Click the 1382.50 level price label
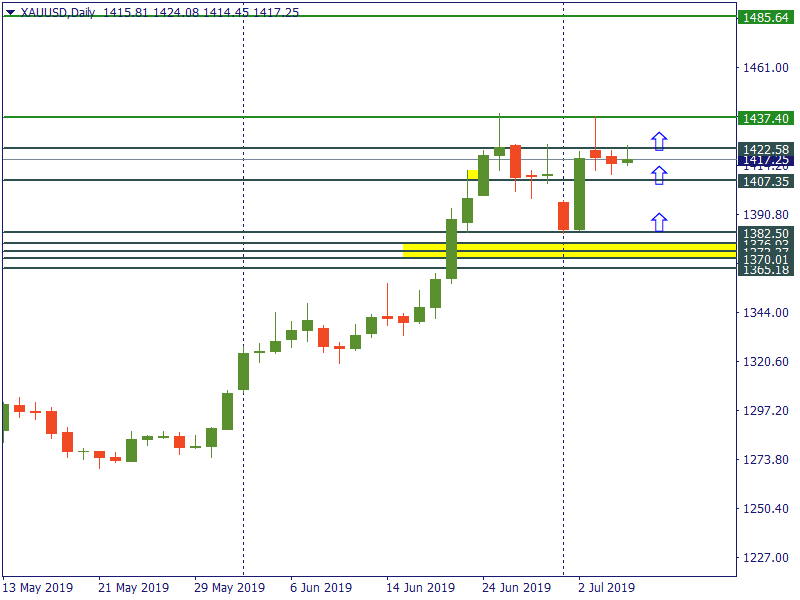 [765, 233]
